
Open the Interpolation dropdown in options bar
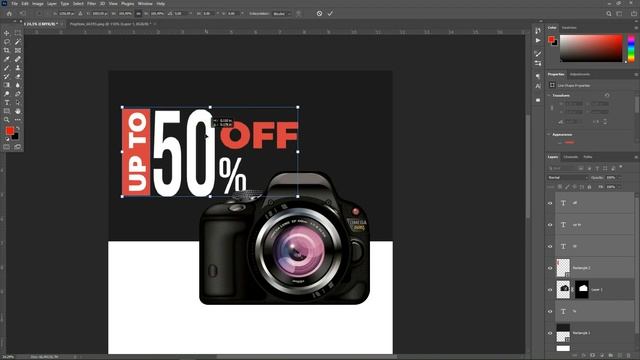[282, 13]
